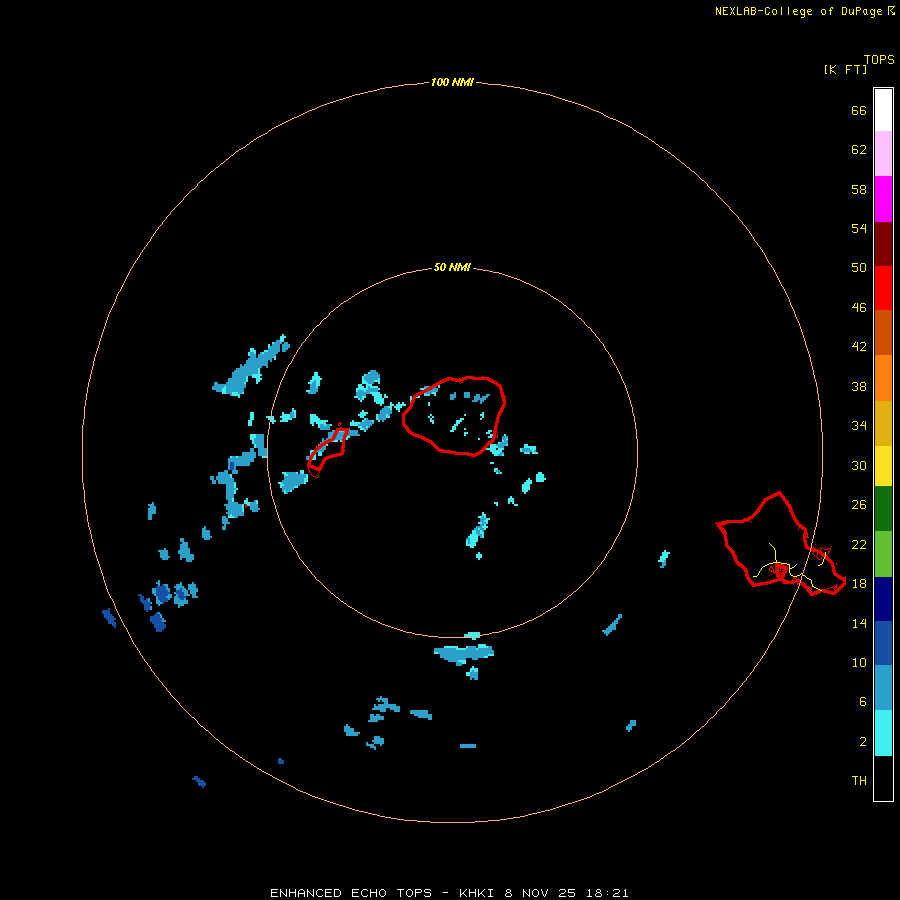Screen dimensions: 900x900
Task: Click the island outline with yellow roads
Action: coord(781,545)
